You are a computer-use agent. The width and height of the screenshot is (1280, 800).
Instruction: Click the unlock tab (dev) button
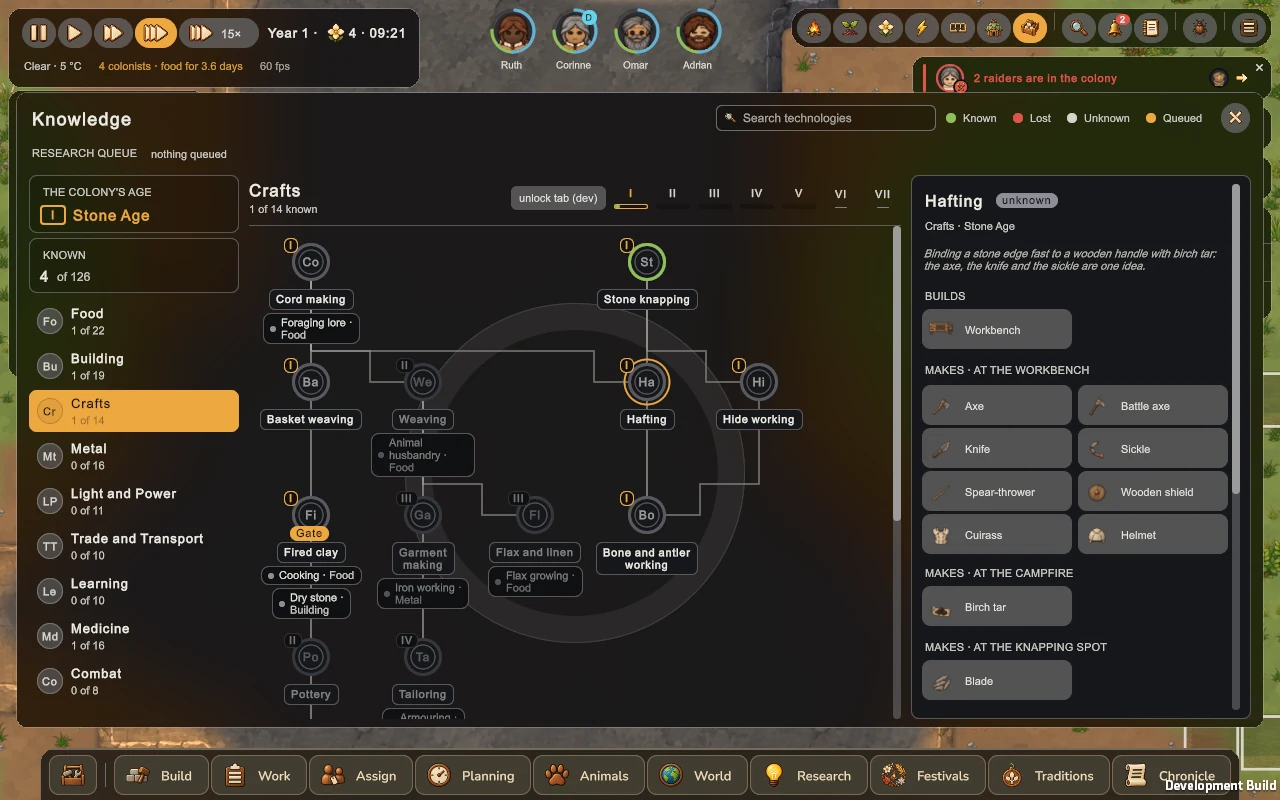[x=558, y=198]
